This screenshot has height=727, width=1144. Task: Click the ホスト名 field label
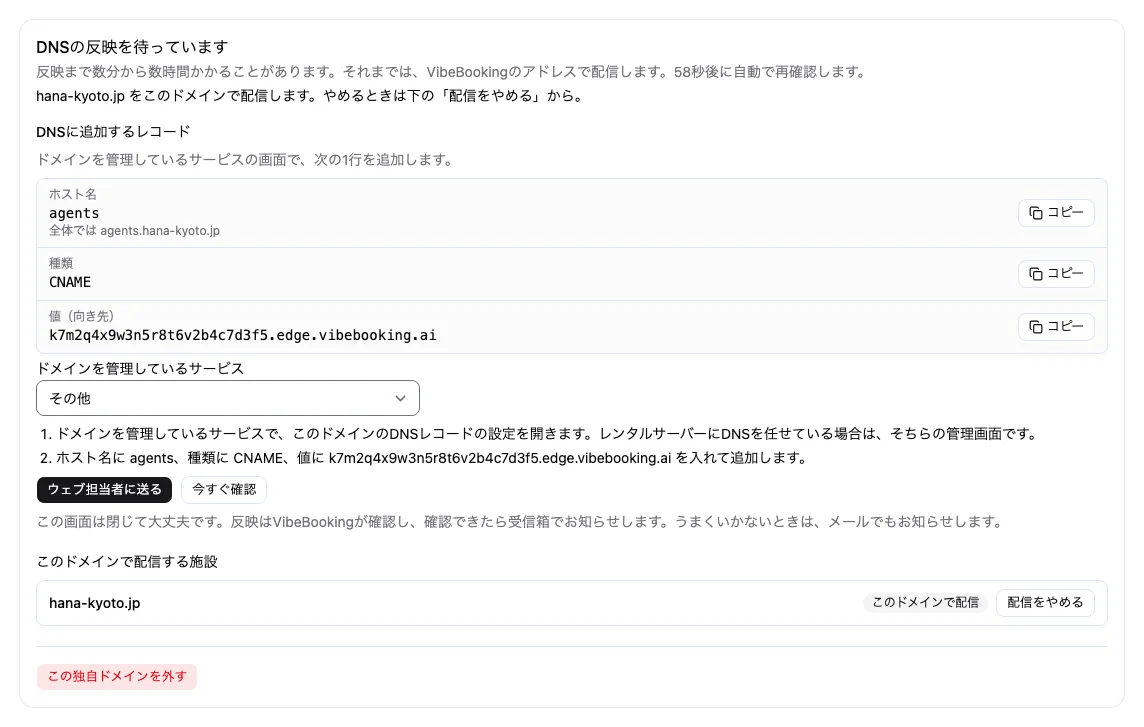(x=72, y=194)
